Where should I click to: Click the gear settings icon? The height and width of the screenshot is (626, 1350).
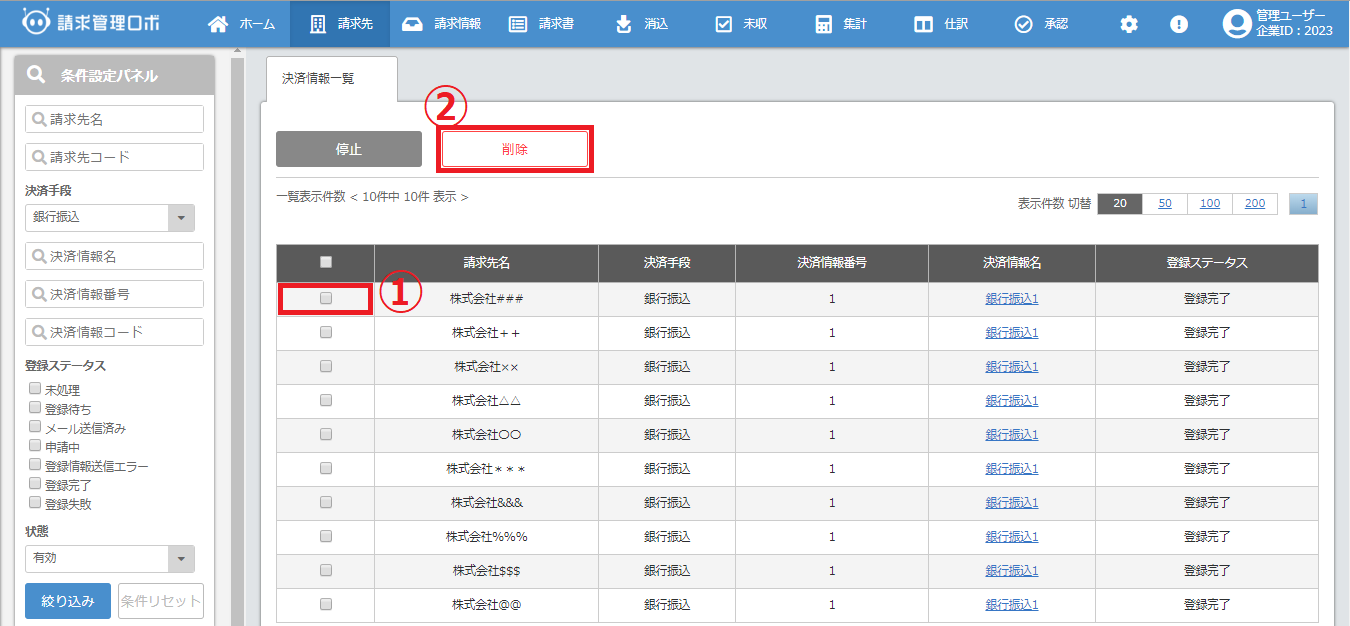pyautogui.click(x=1129, y=24)
